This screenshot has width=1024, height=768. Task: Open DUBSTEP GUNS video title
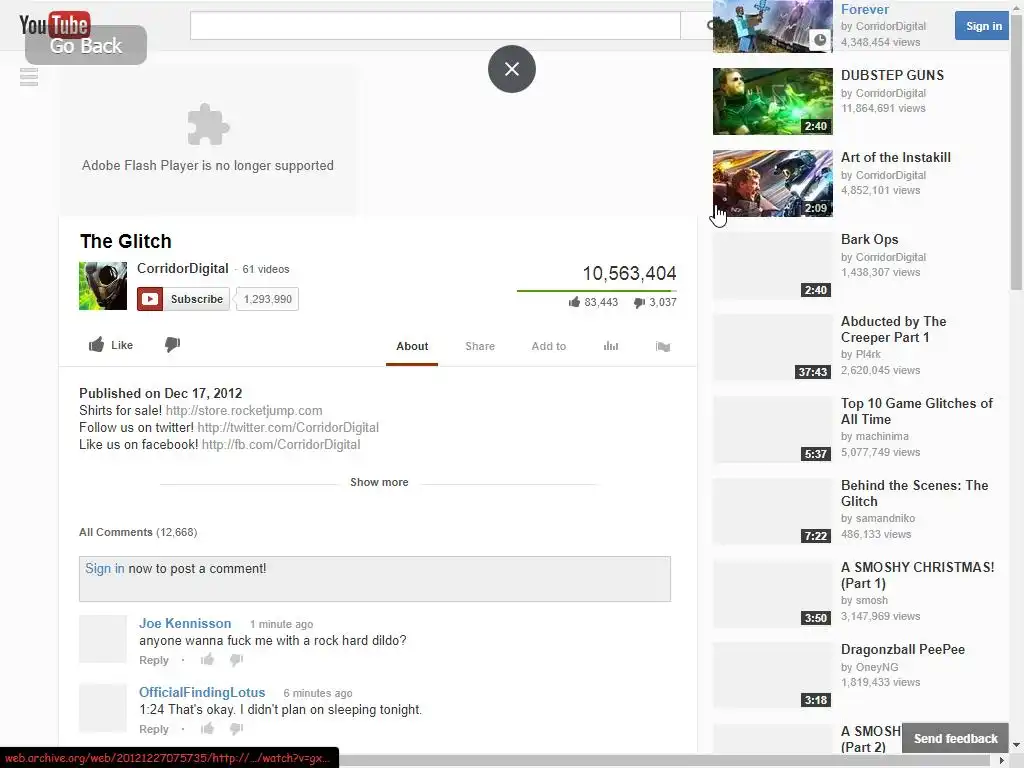(892, 75)
